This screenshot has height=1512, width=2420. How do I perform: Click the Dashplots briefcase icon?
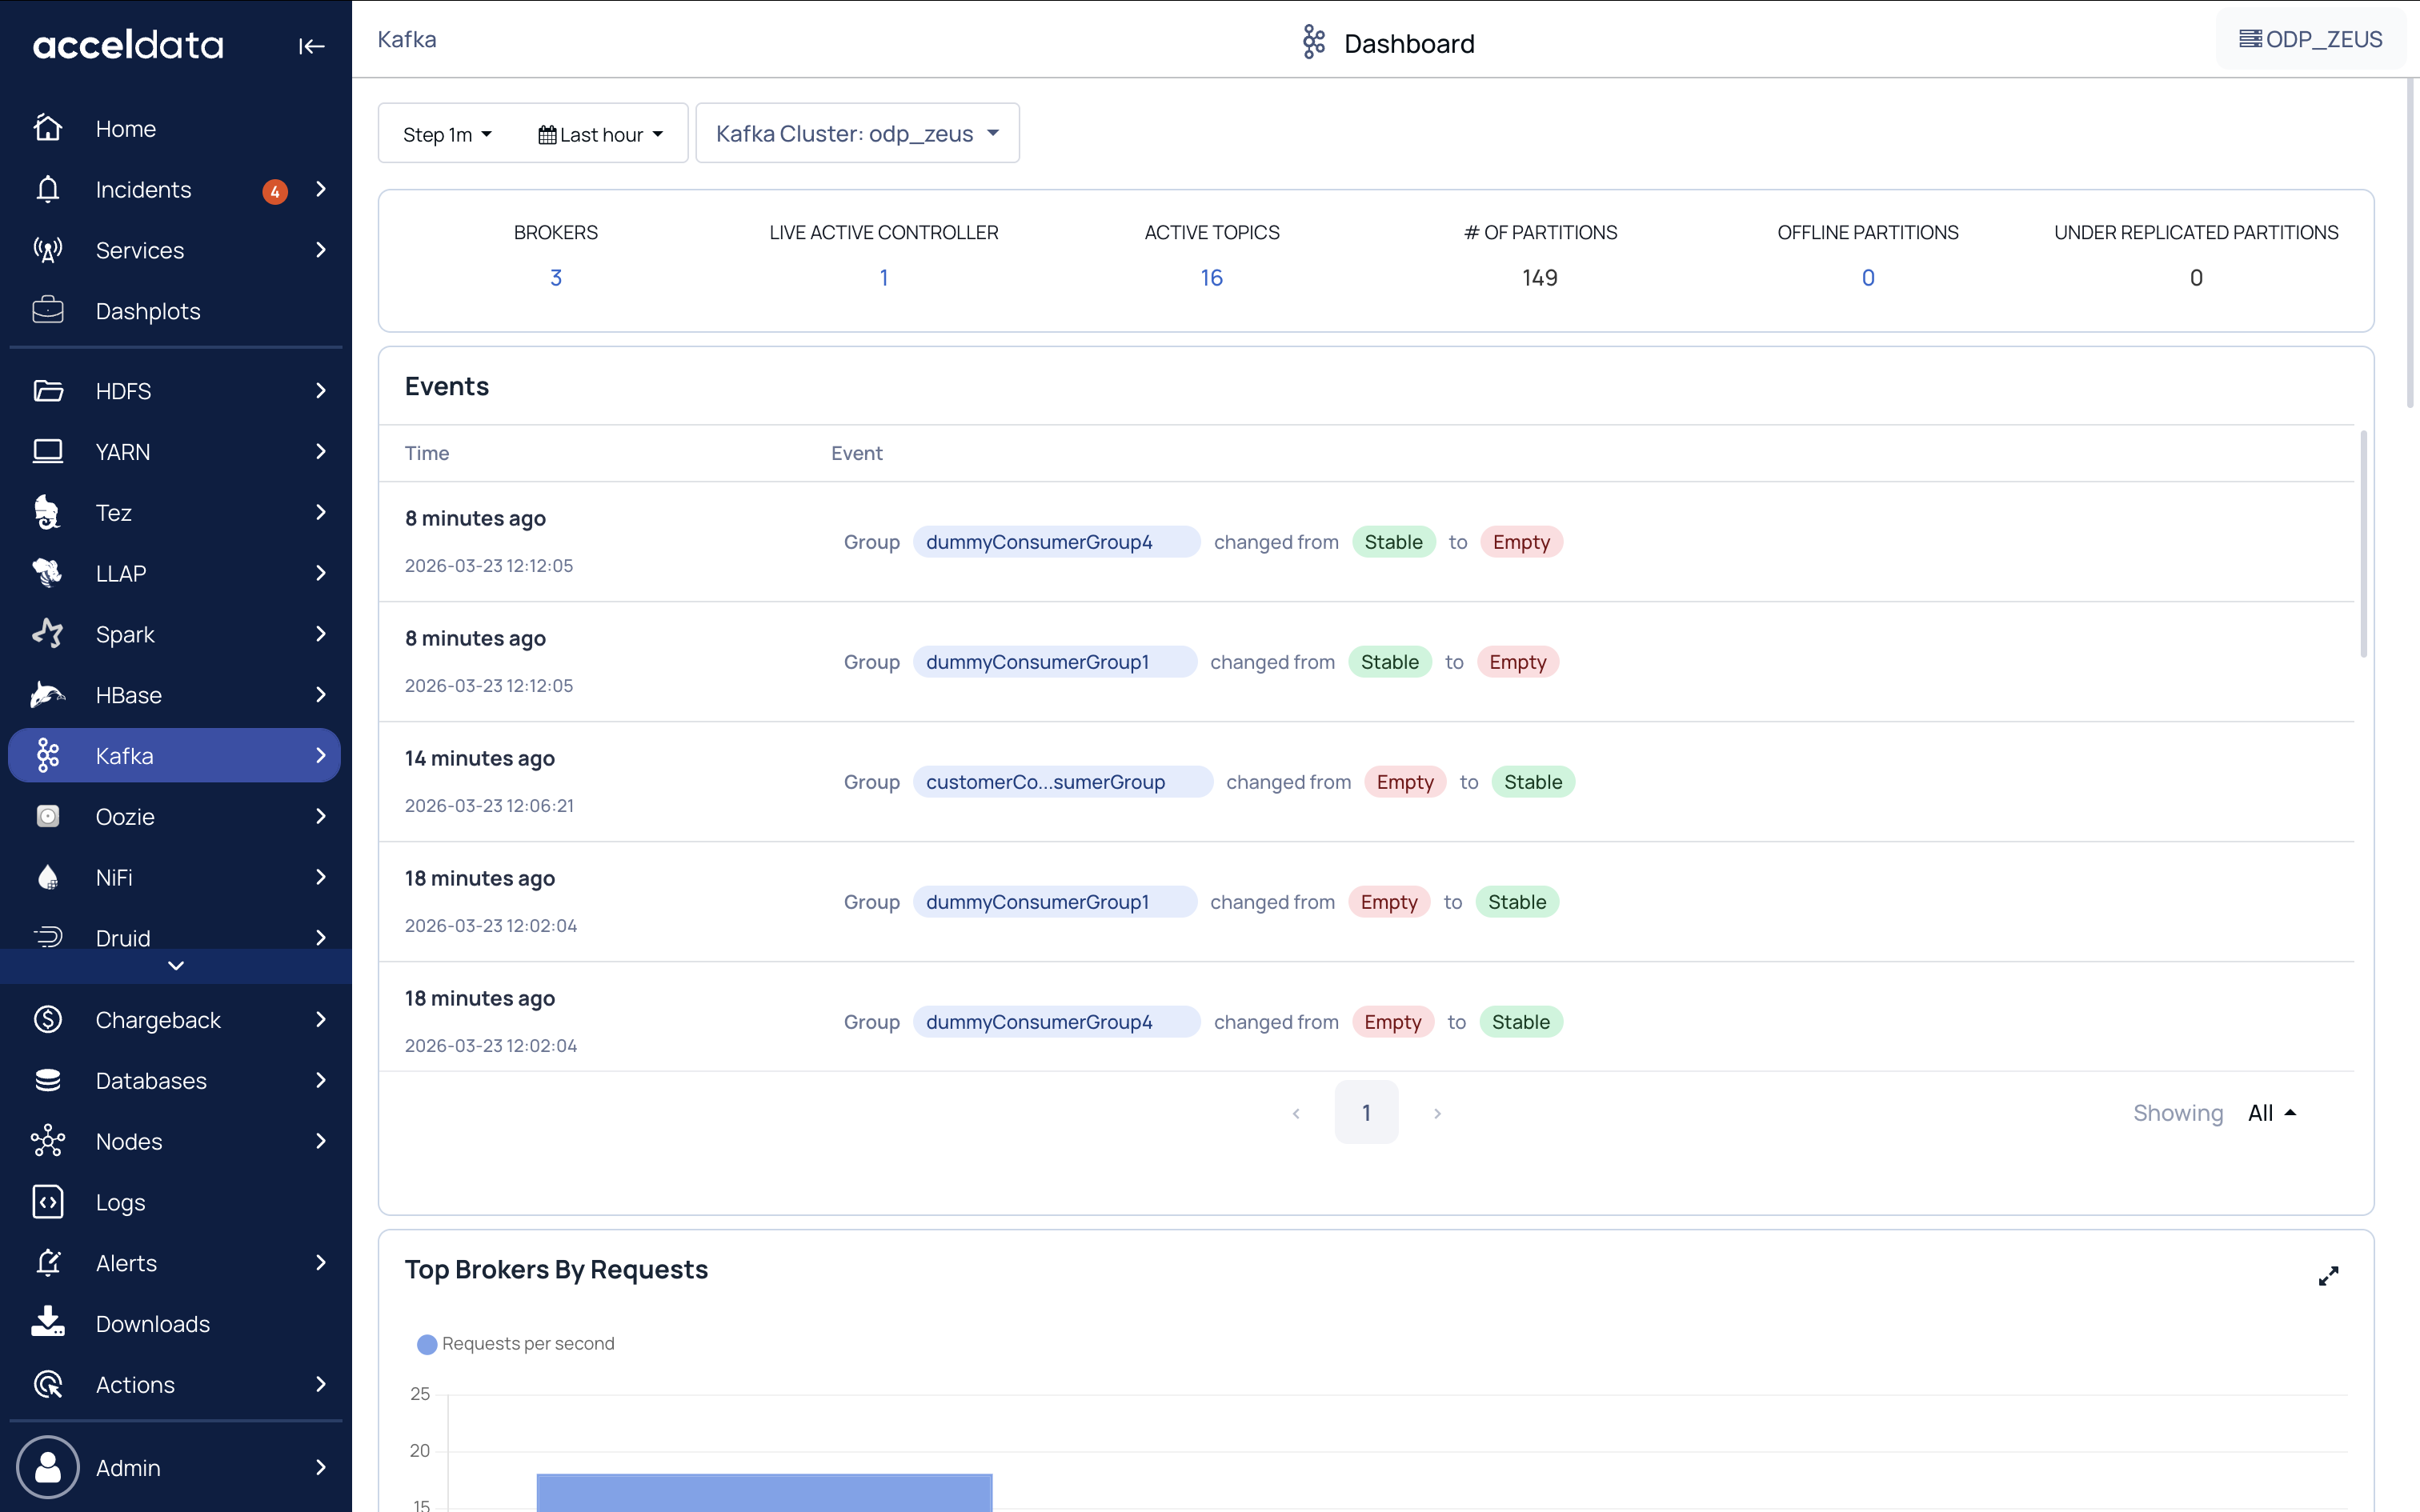point(47,311)
